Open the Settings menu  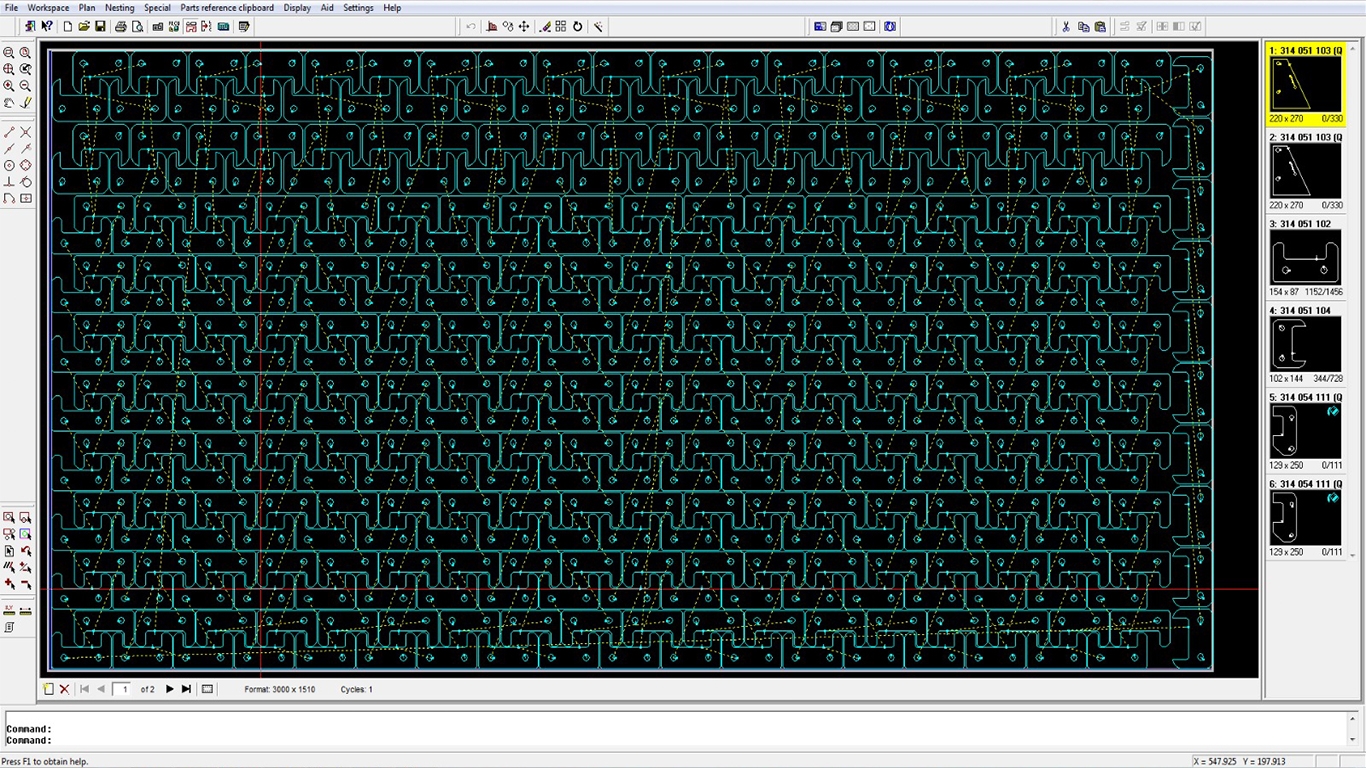tap(358, 8)
